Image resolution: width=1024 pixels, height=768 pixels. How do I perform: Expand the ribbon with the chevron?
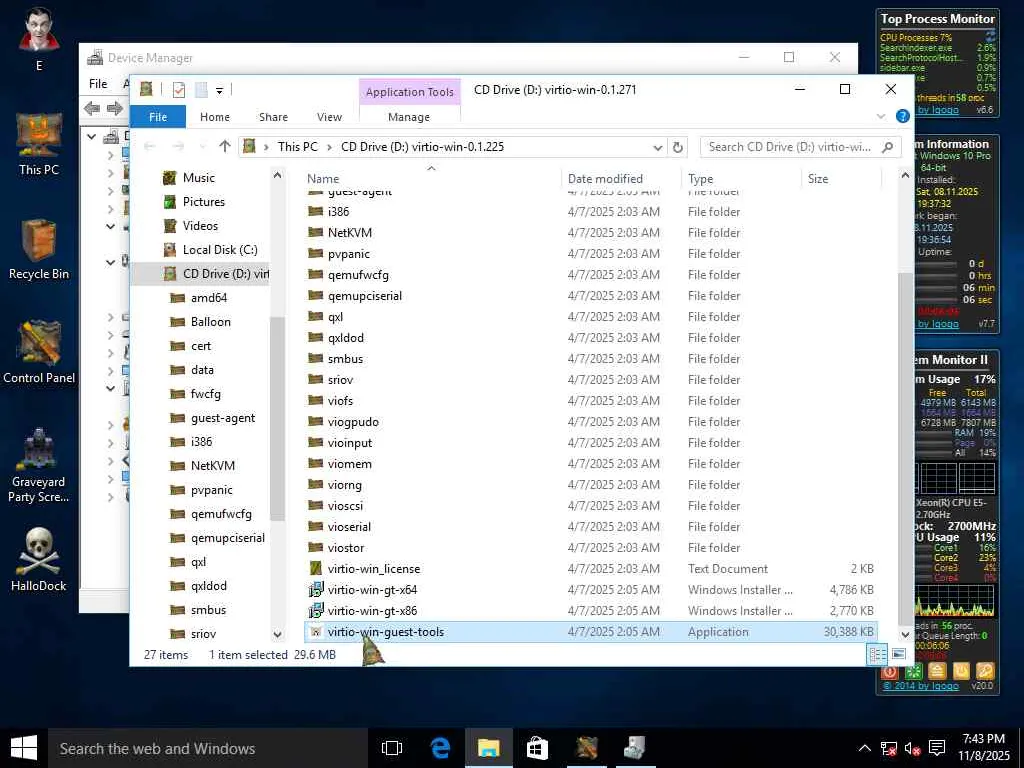[881, 116]
